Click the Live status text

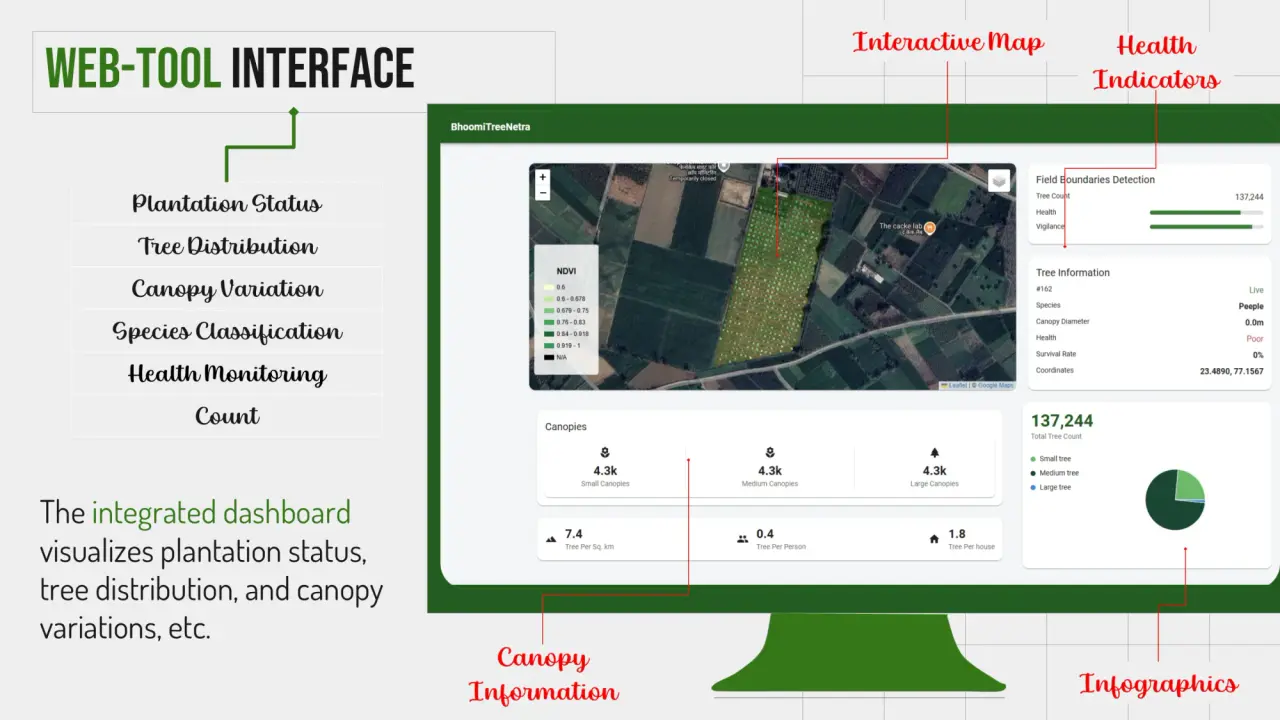pos(1256,290)
